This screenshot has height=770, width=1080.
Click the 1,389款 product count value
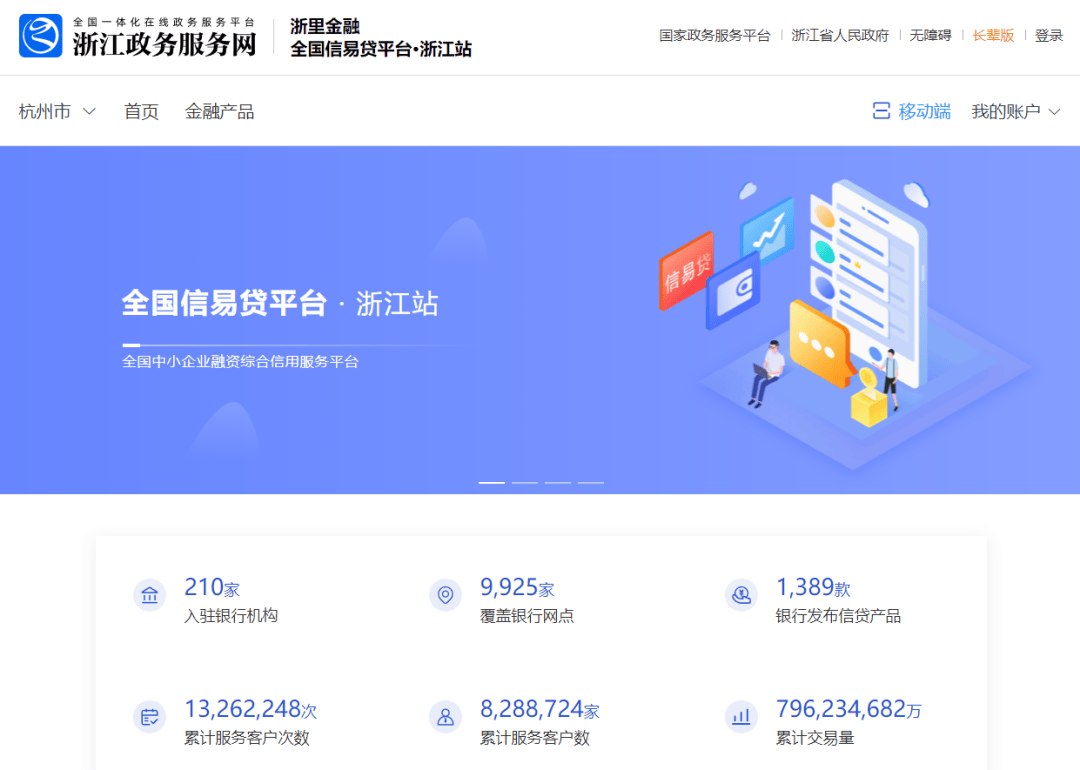click(x=813, y=587)
